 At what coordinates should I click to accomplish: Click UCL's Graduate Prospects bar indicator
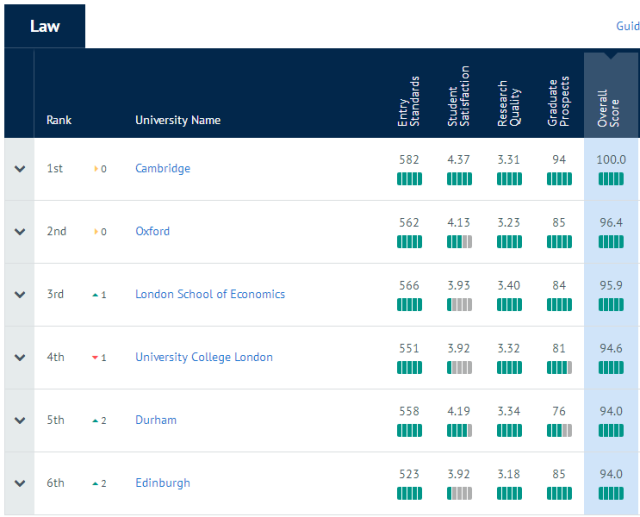[x=559, y=368]
